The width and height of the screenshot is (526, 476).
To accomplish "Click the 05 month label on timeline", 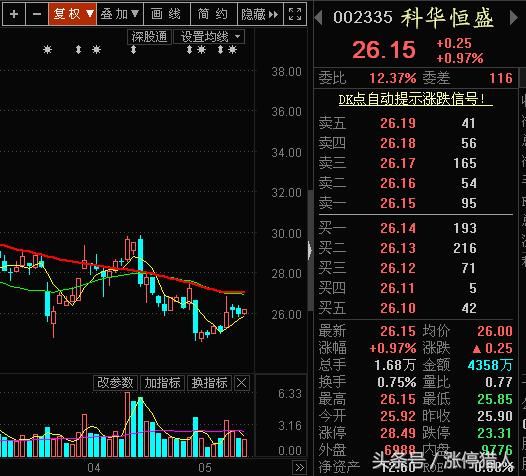I will 205,468.
